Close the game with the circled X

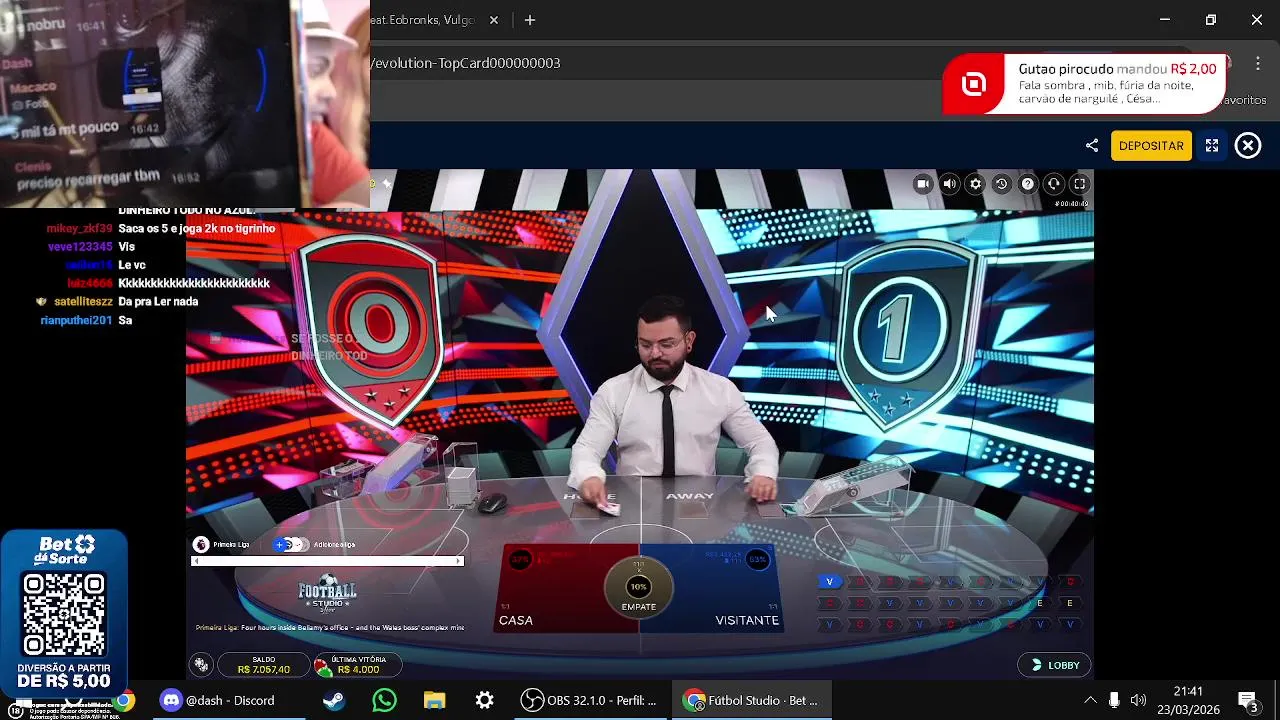[x=1248, y=146]
